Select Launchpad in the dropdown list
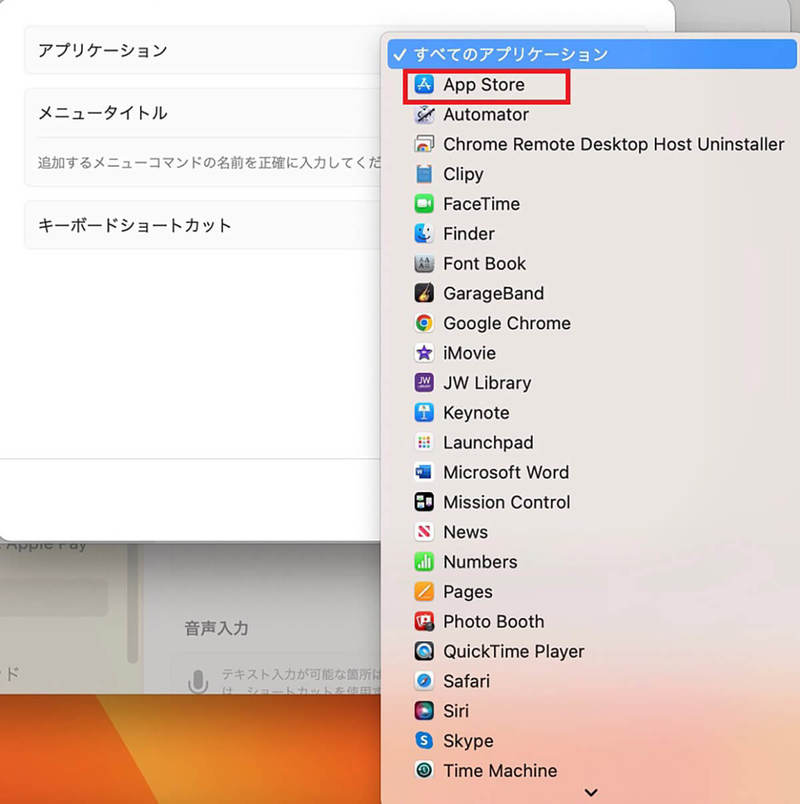800x804 pixels. pos(592,442)
